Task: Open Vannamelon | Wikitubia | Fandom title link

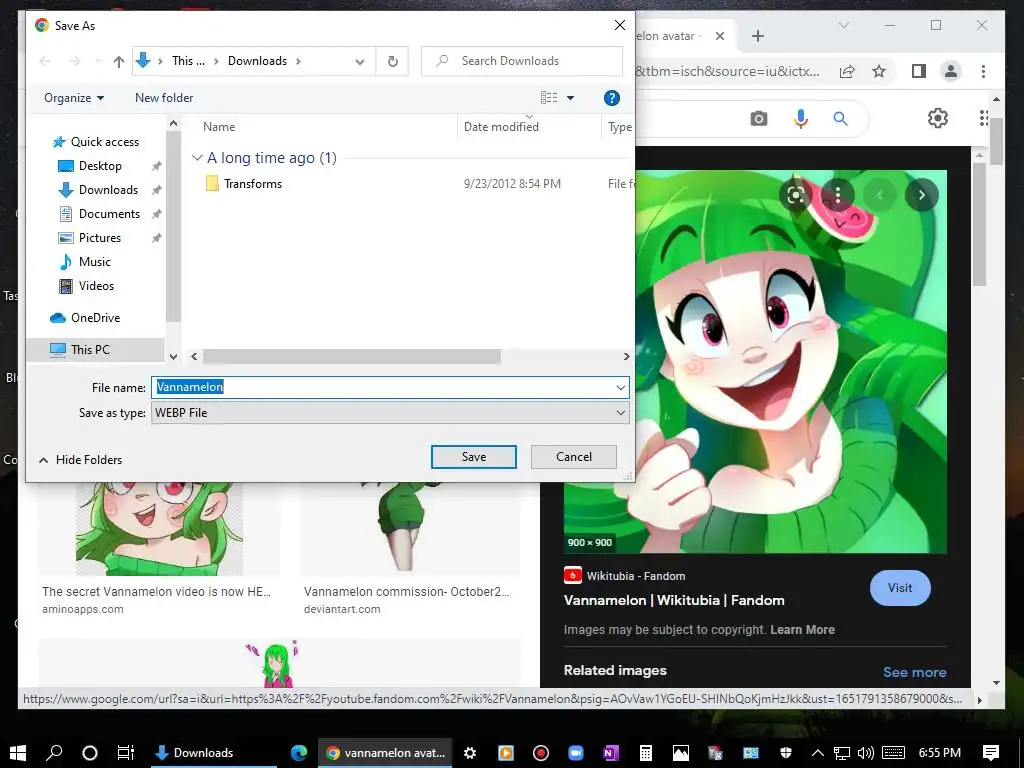Action: click(x=674, y=600)
